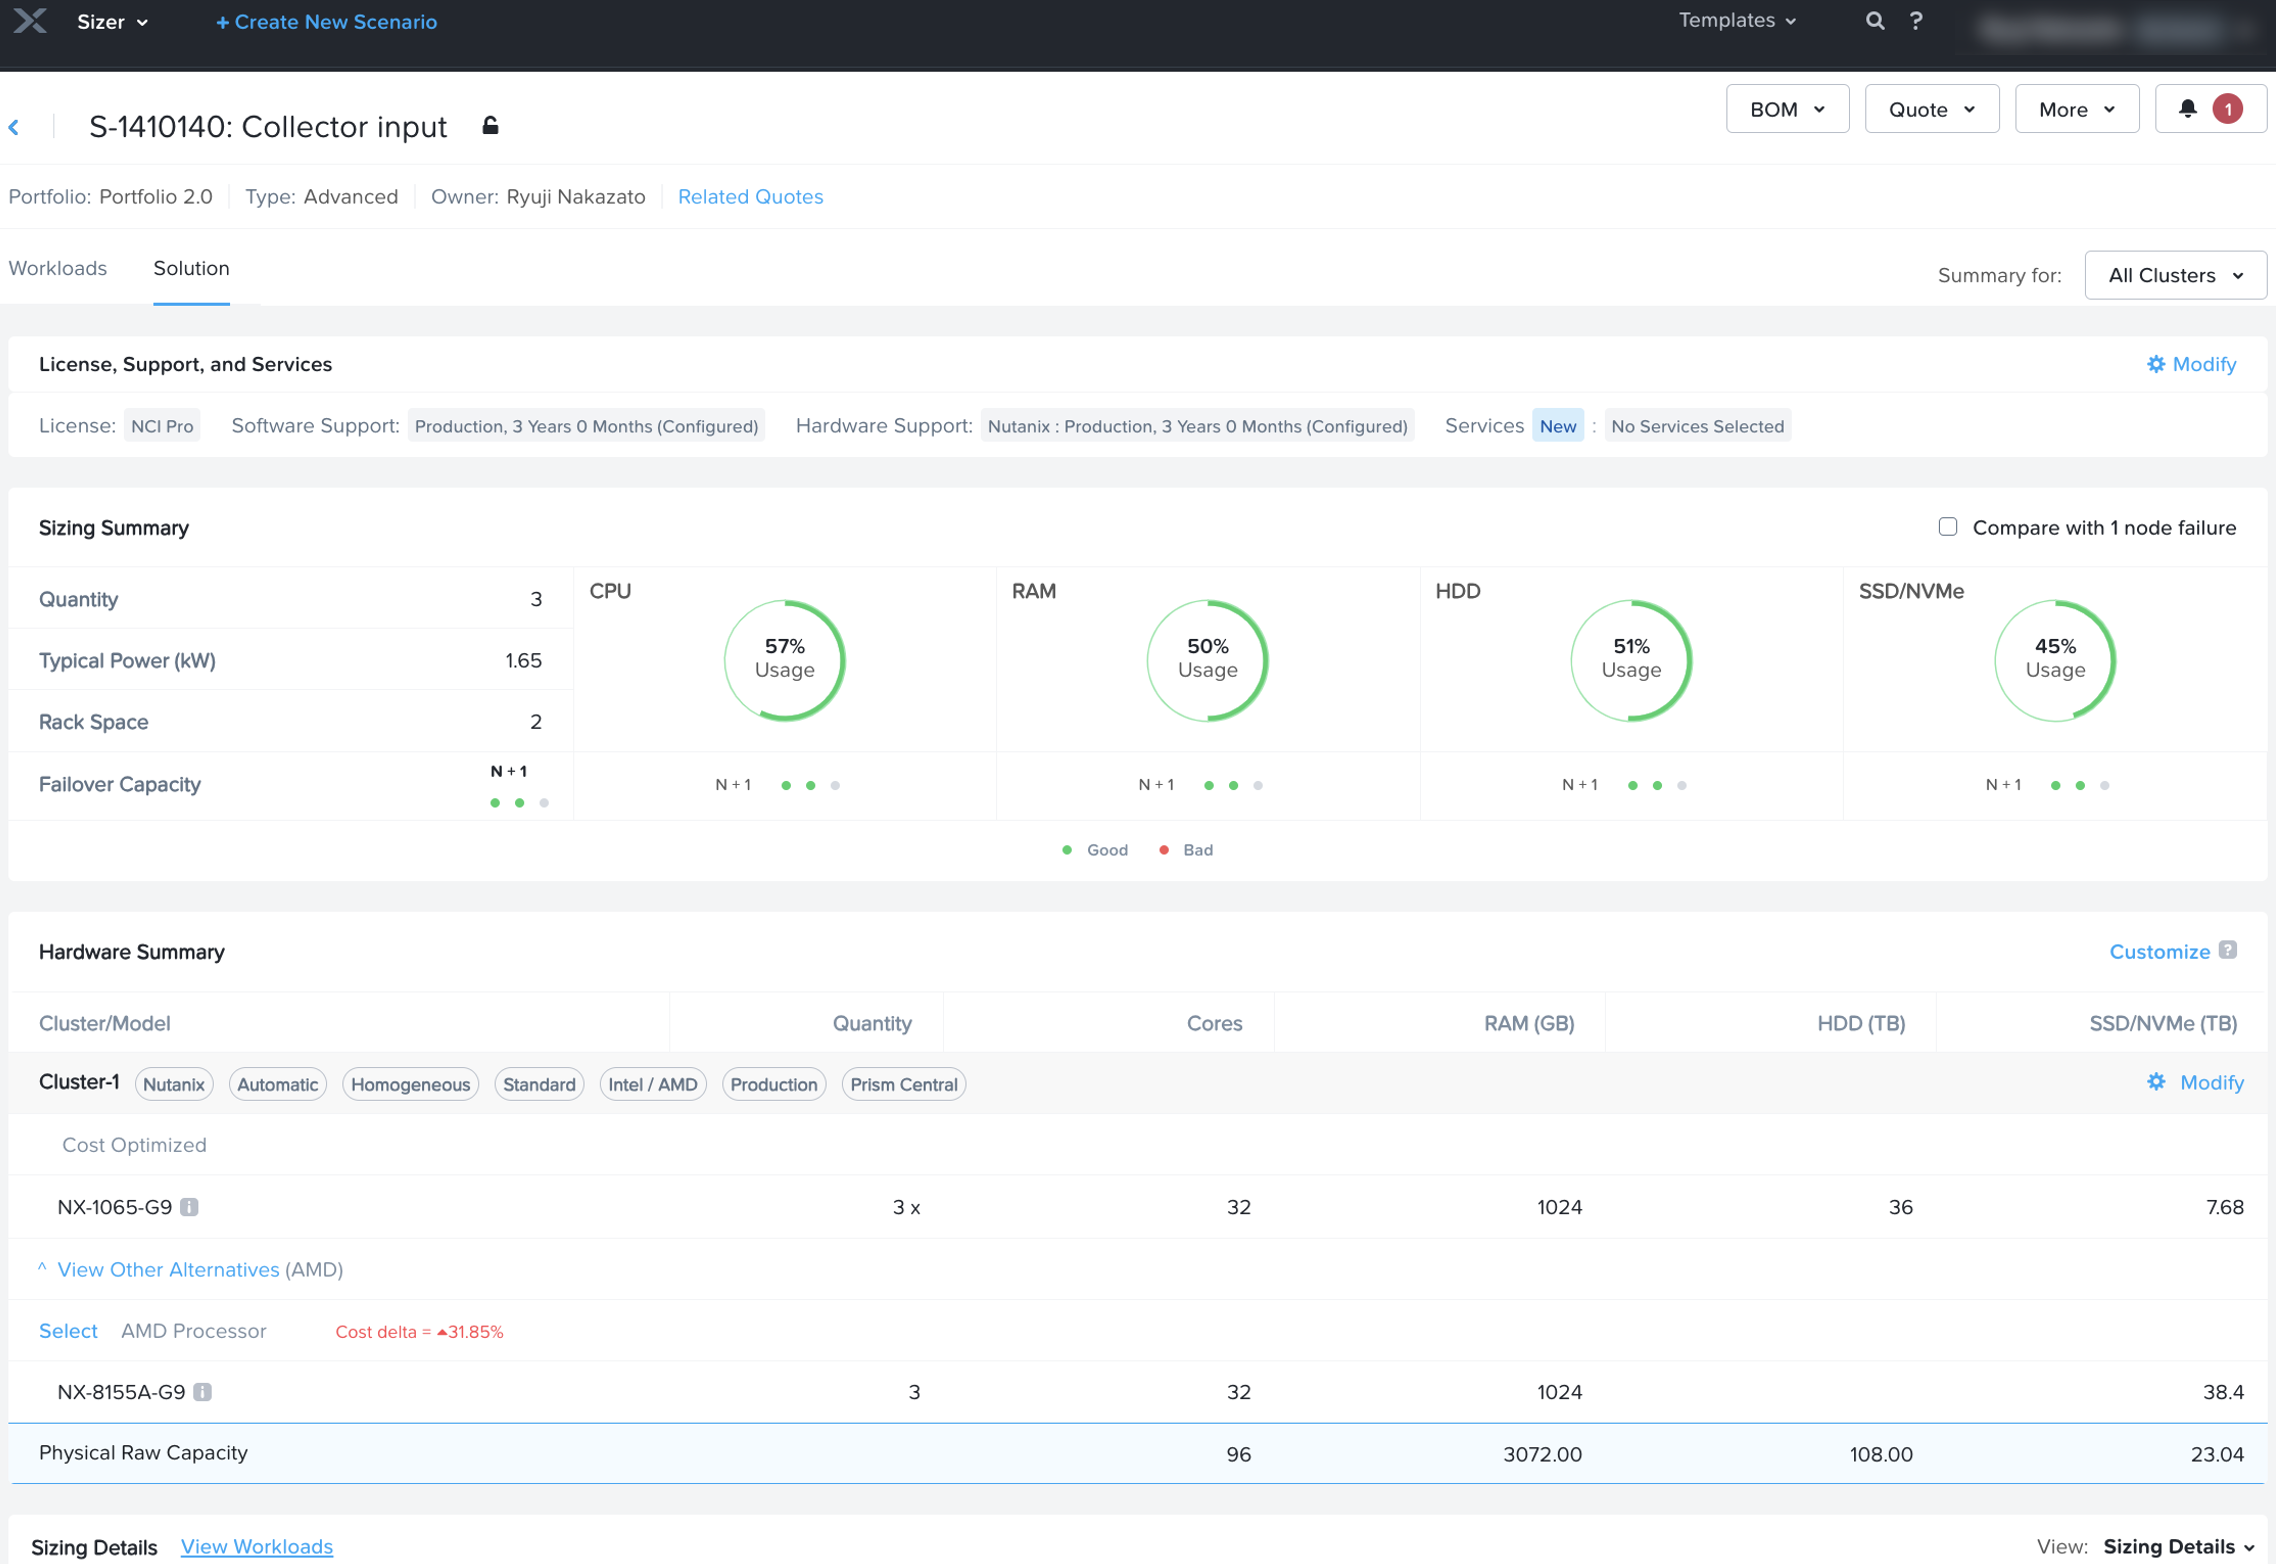Click the Software Support configured value tag

click(x=586, y=426)
